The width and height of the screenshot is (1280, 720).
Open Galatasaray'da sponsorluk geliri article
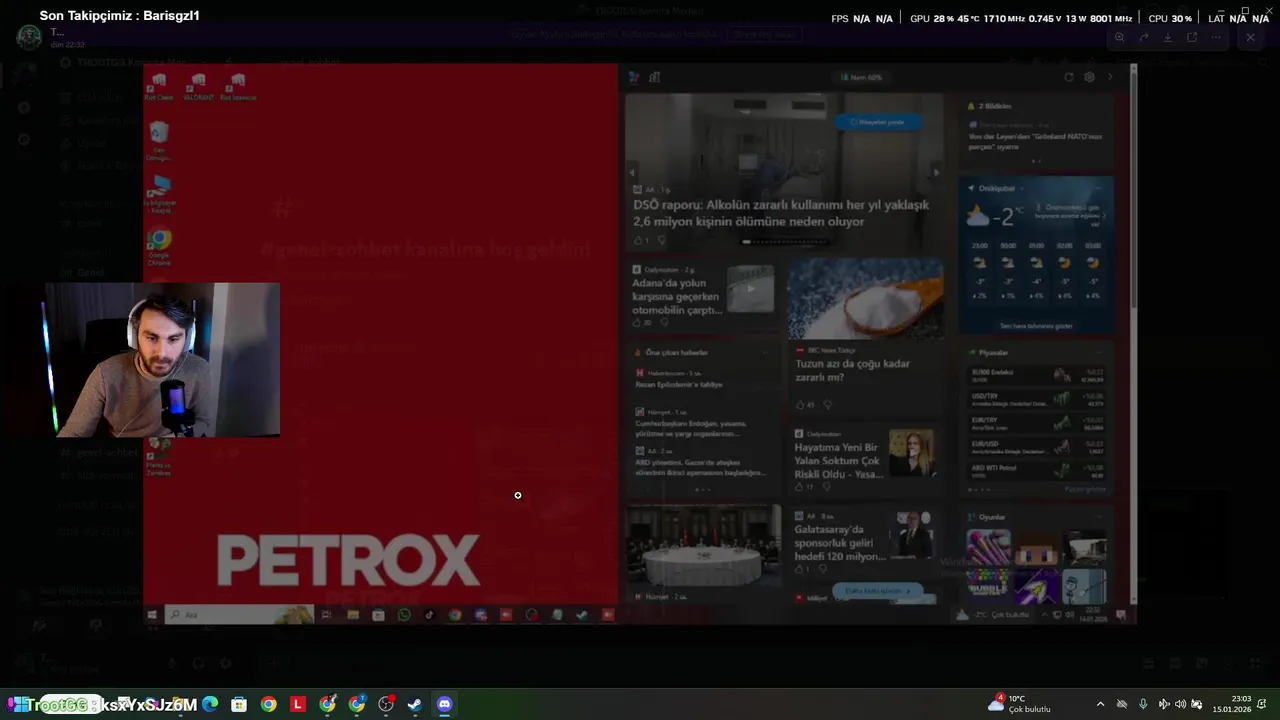[x=840, y=543]
